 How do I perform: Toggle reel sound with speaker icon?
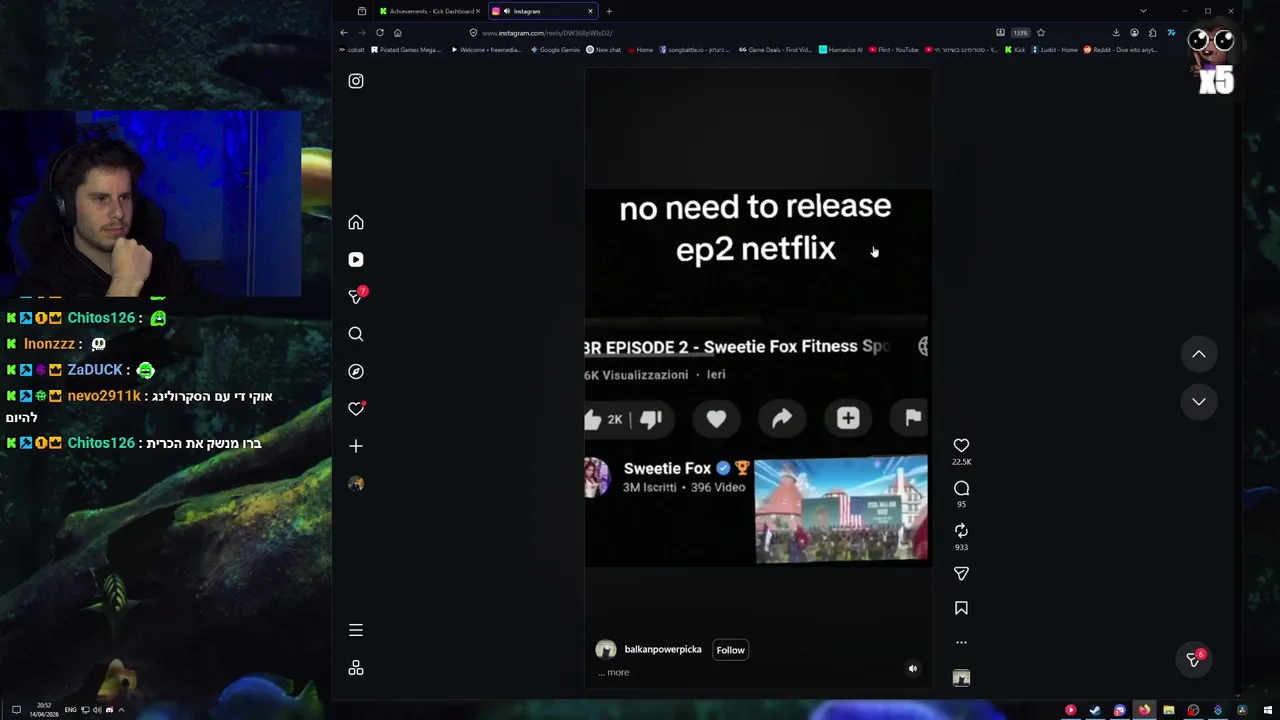[912, 668]
